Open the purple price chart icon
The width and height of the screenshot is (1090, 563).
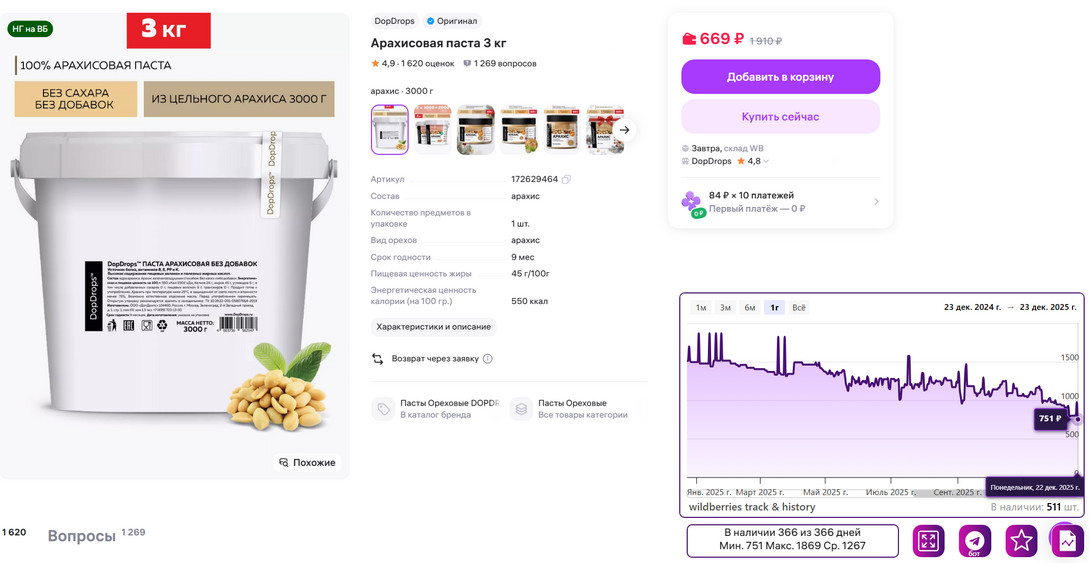[1066, 539]
